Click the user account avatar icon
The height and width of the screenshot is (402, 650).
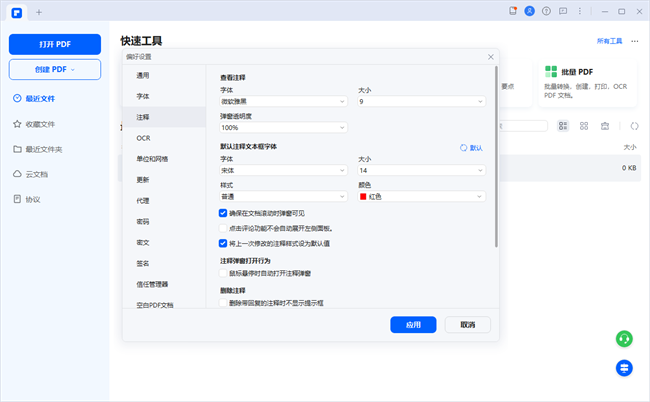528,11
